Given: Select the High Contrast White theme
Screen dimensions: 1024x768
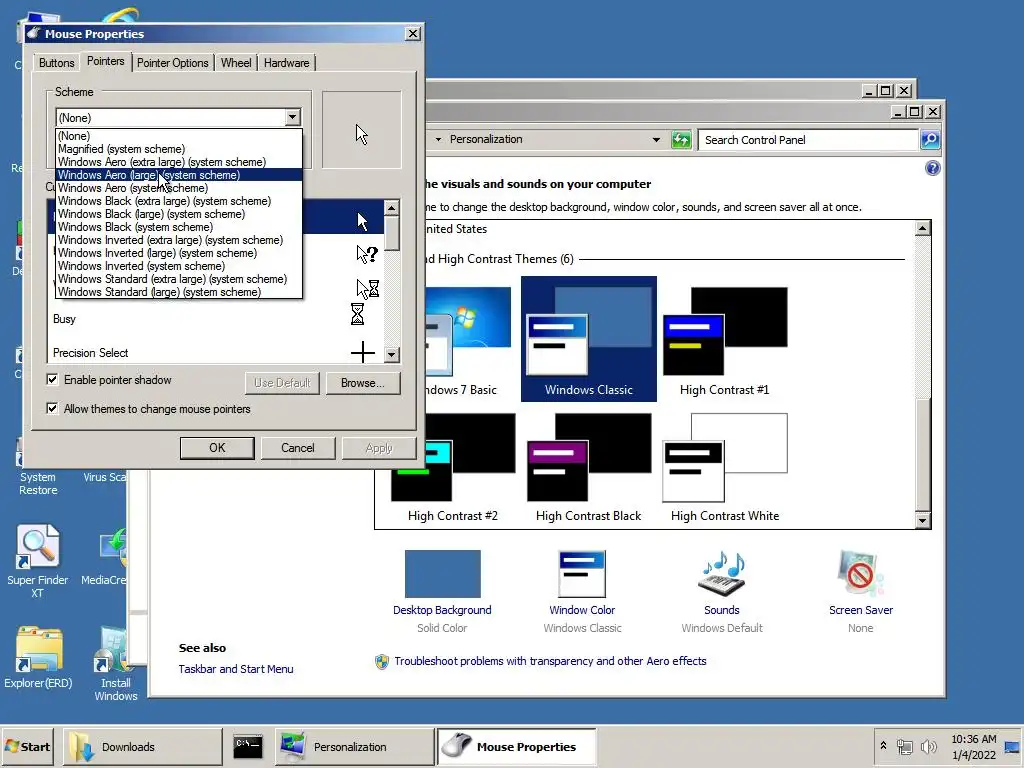Looking at the screenshot, I should tap(725, 468).
